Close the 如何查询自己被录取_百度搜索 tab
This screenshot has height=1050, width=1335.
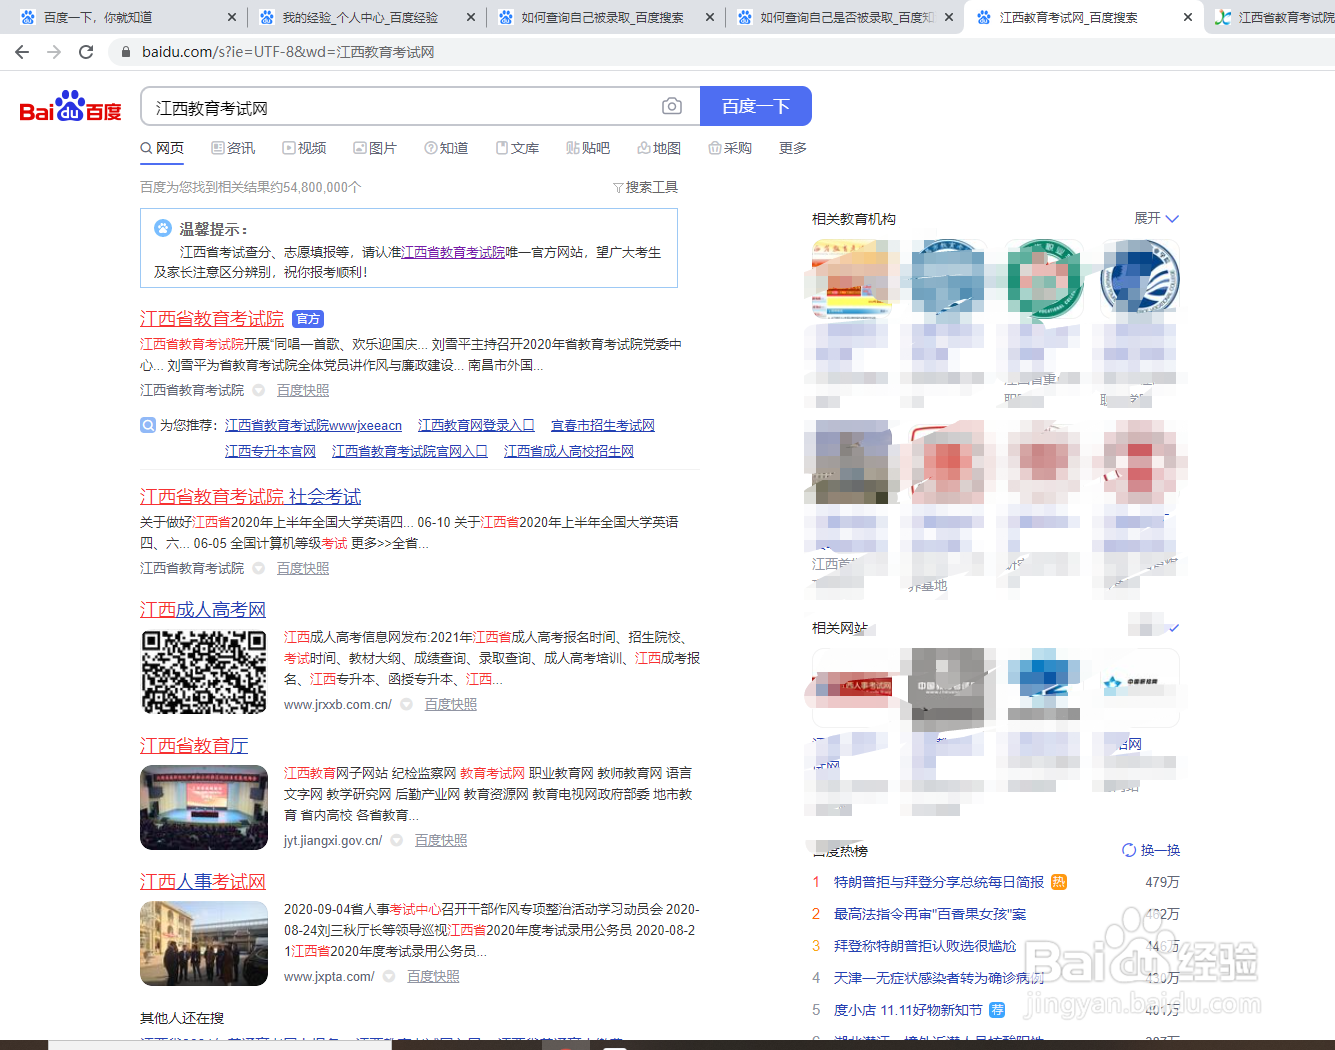tap(710, 17)
